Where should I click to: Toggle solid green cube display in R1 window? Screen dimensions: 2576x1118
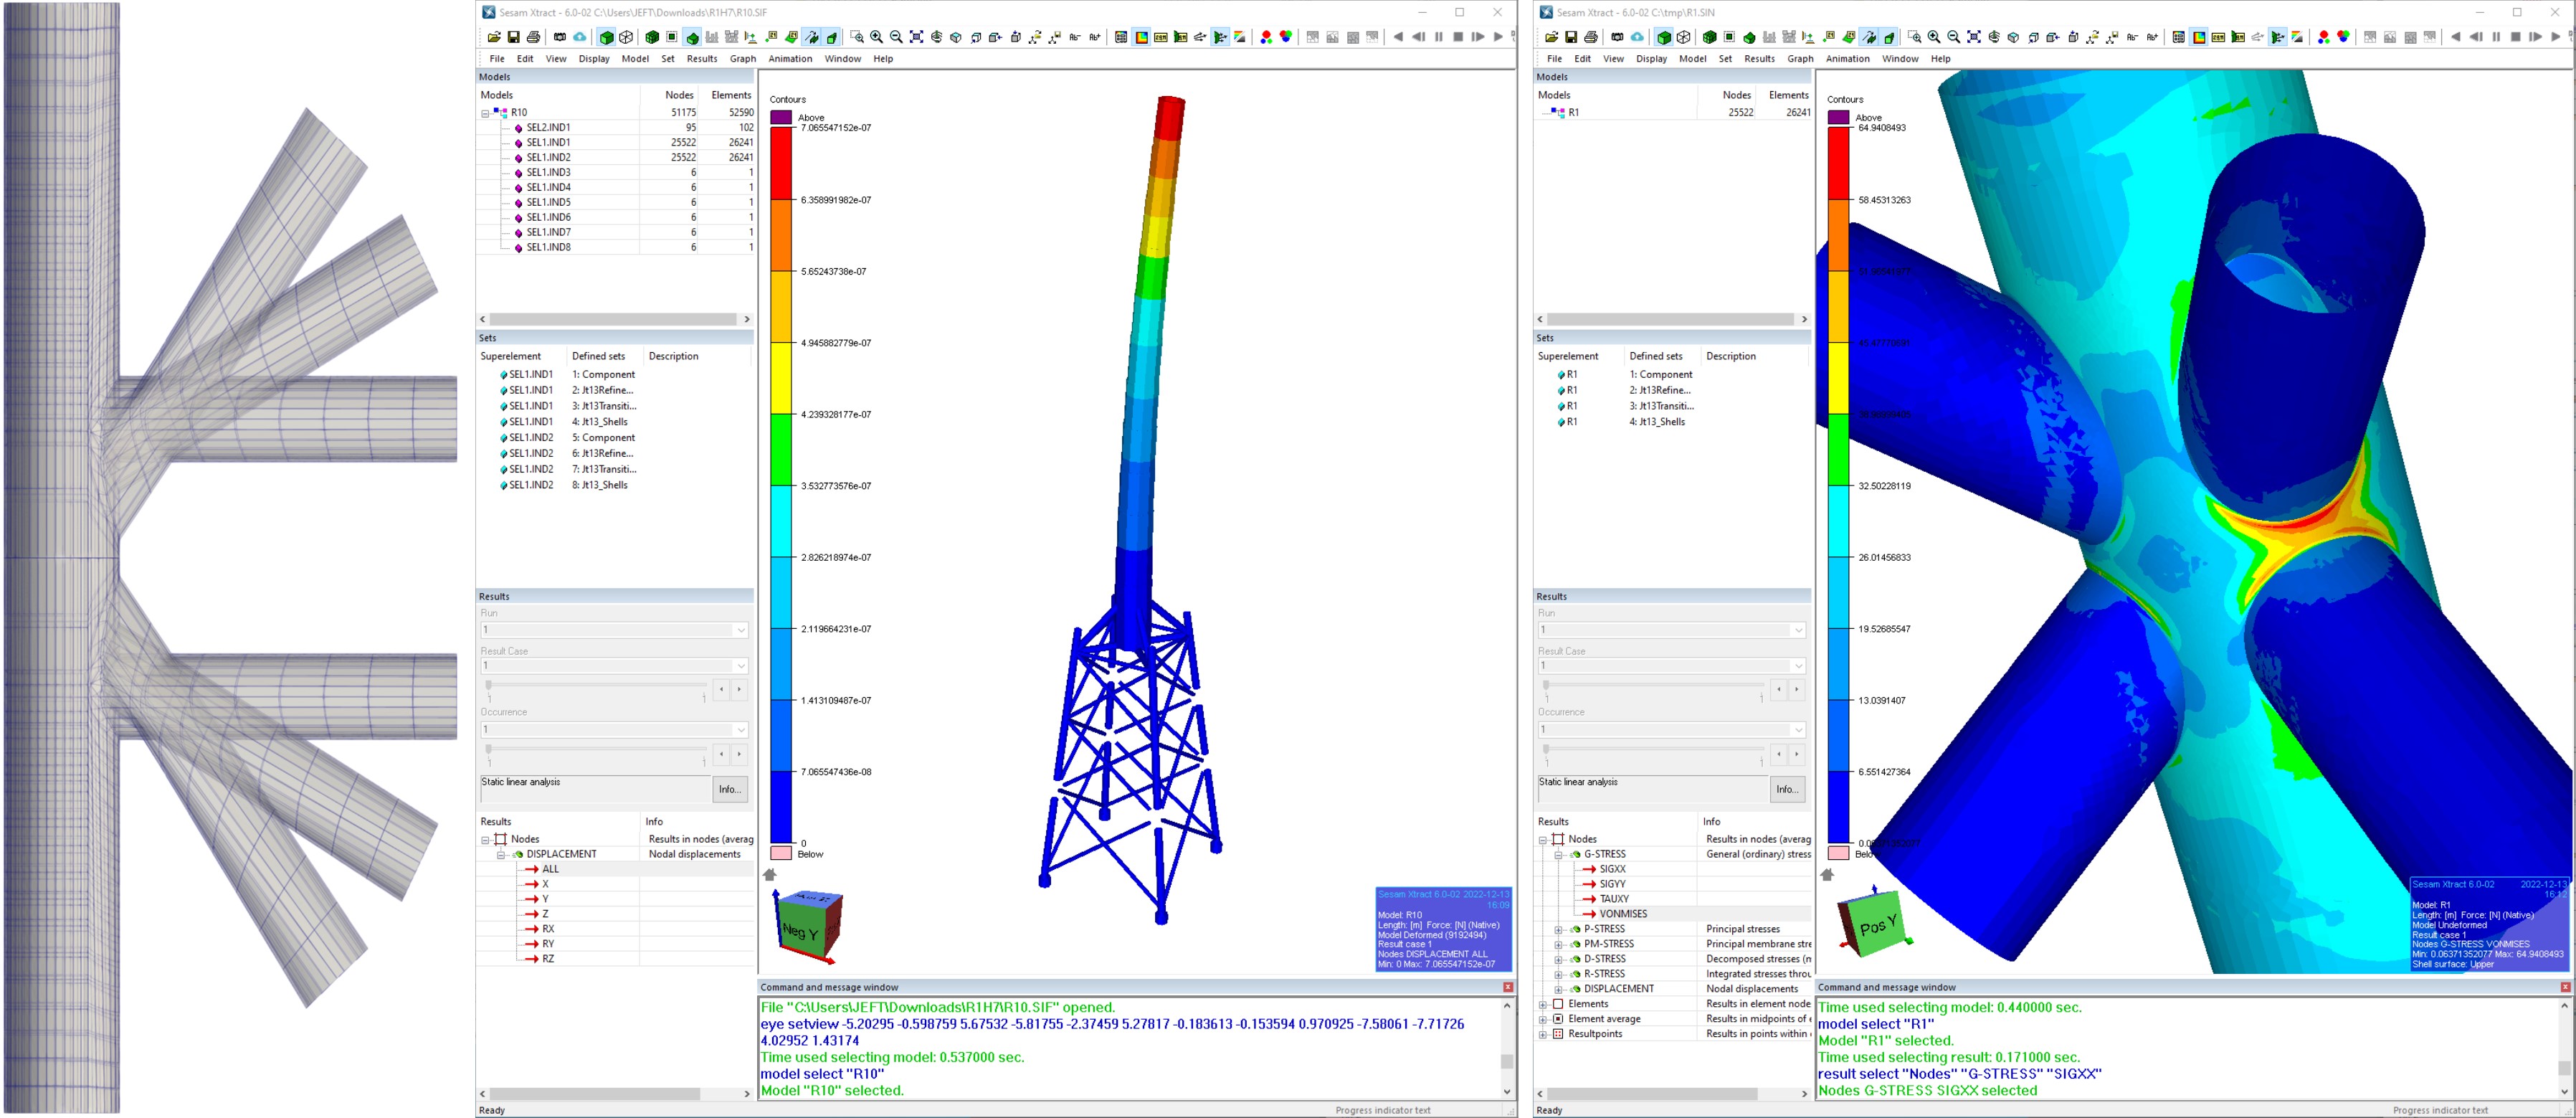1664,37
